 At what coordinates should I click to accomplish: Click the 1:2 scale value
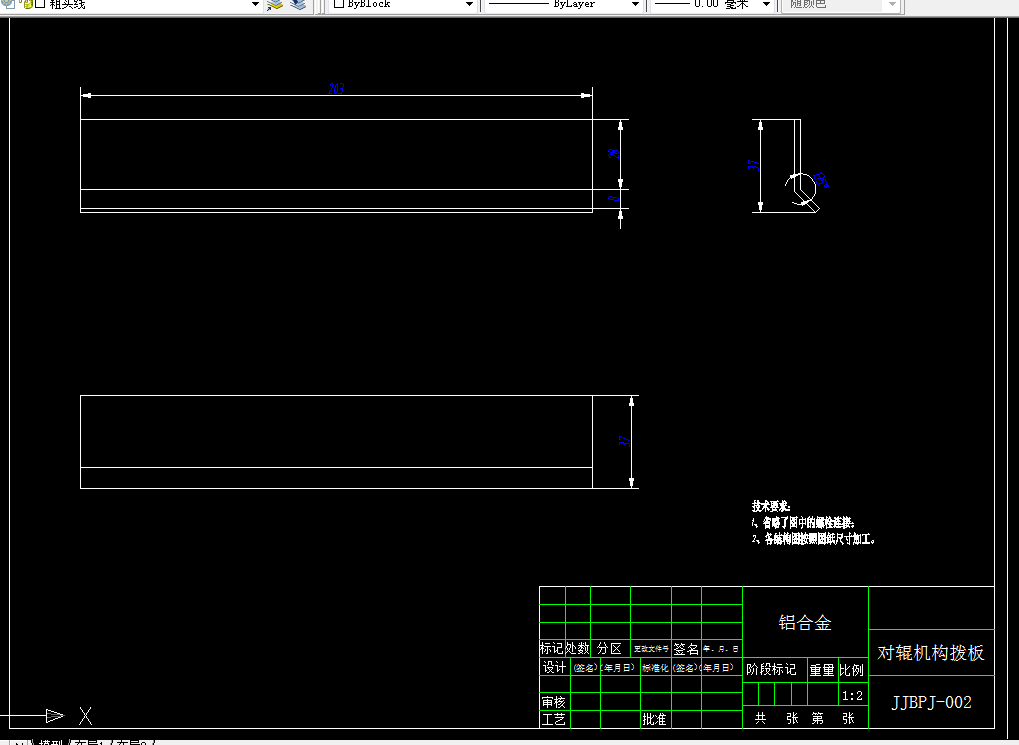[853, 696]
